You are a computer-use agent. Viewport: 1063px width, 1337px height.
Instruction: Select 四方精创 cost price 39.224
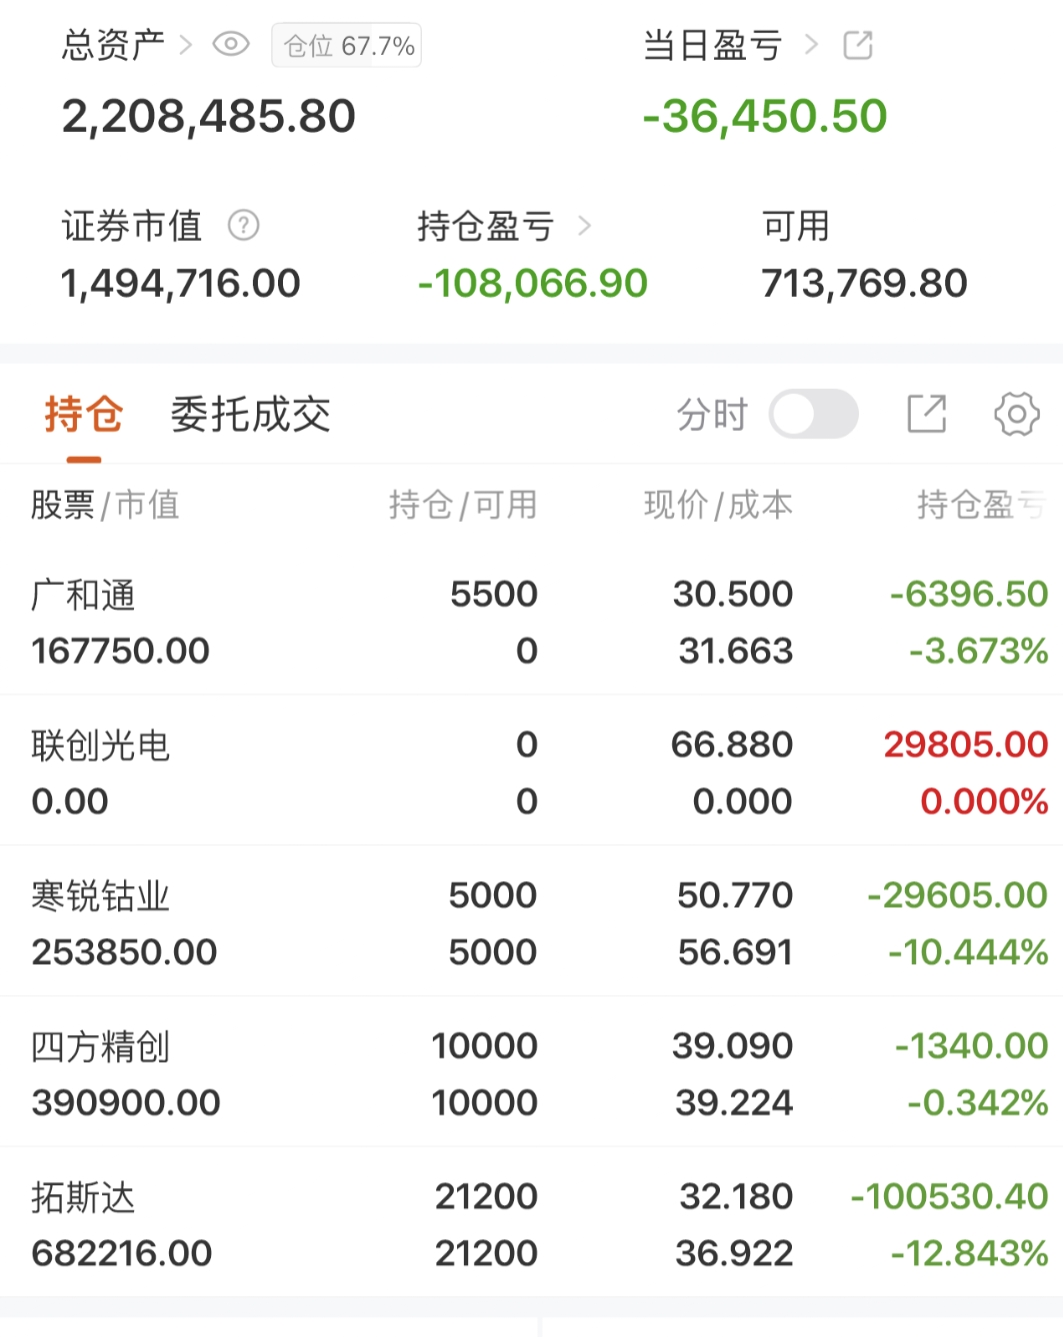[x=734, y=1103]
